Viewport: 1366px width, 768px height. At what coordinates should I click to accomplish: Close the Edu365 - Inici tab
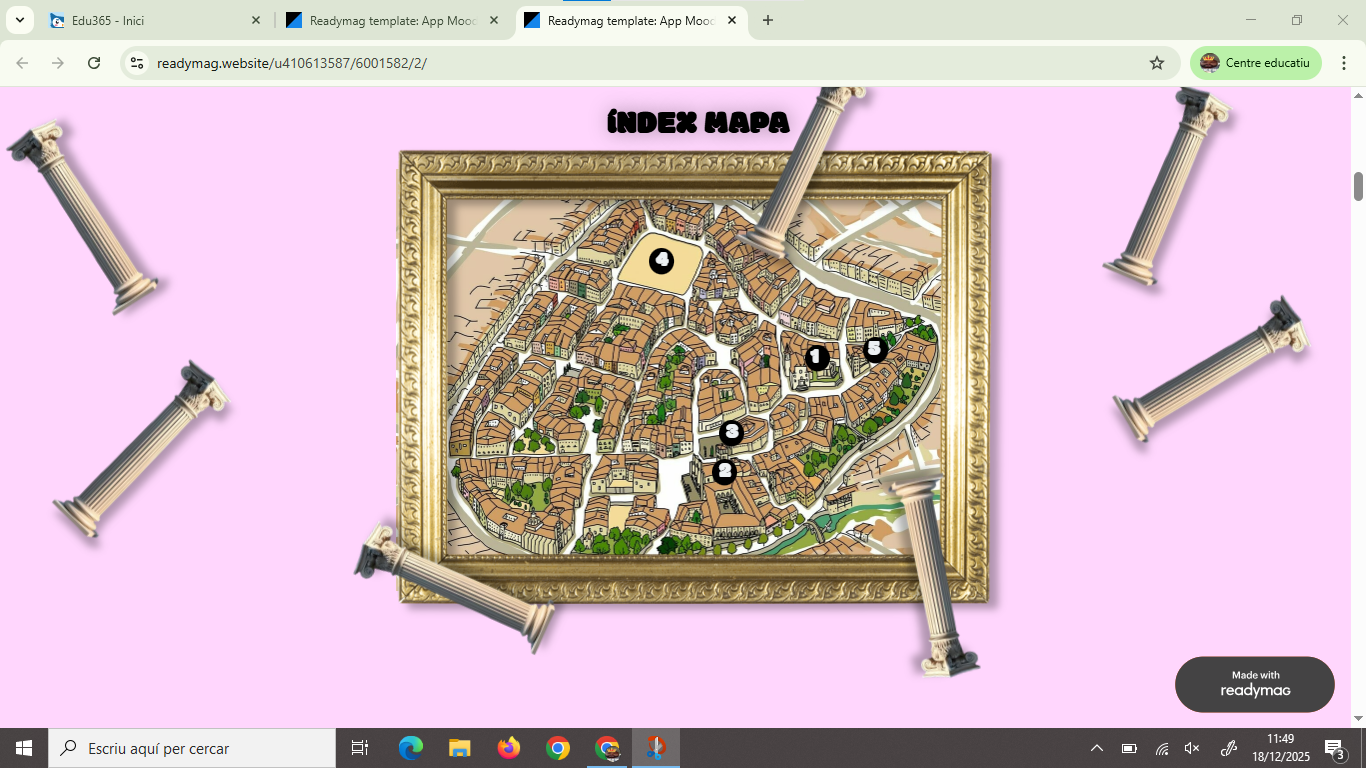(x=256, y=20)
